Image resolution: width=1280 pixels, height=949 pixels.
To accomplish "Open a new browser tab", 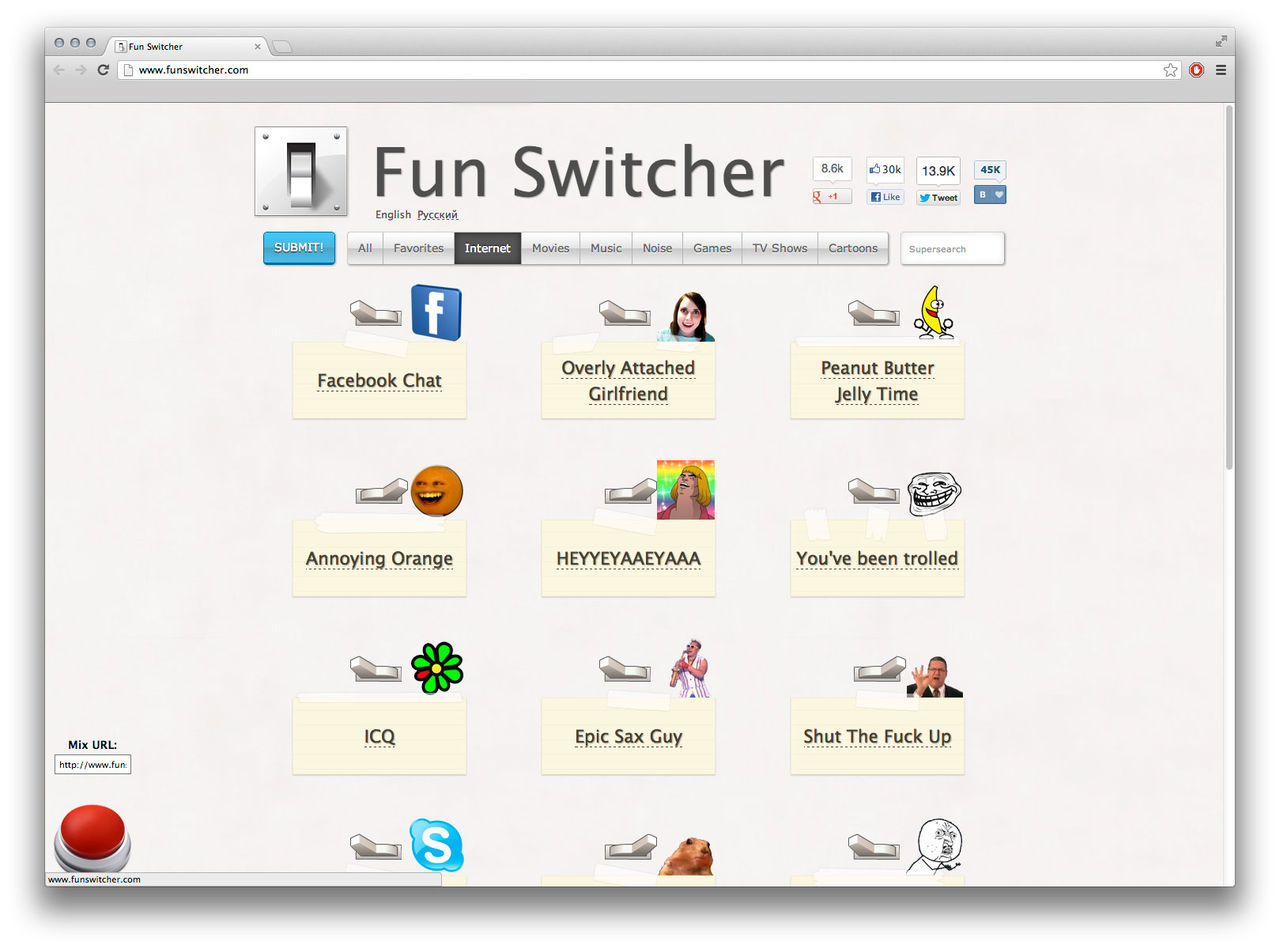I will click(x=282, y=46).
